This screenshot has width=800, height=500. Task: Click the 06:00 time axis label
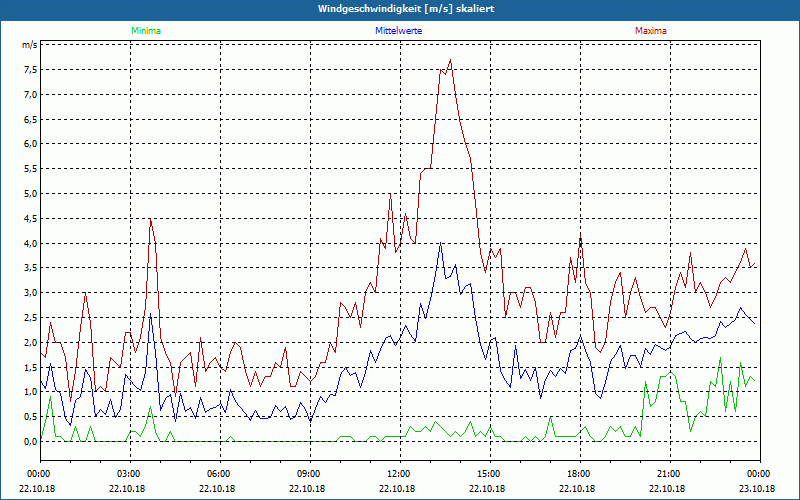point(217,474)
